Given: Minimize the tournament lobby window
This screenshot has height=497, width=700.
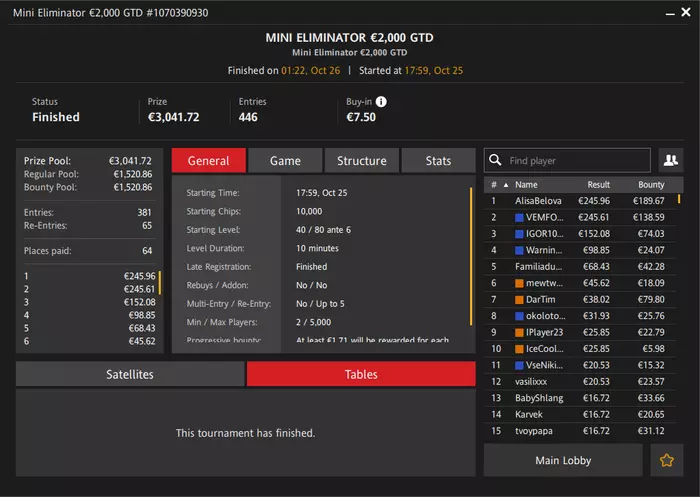Looking at the screenshot, I should 670,14.
